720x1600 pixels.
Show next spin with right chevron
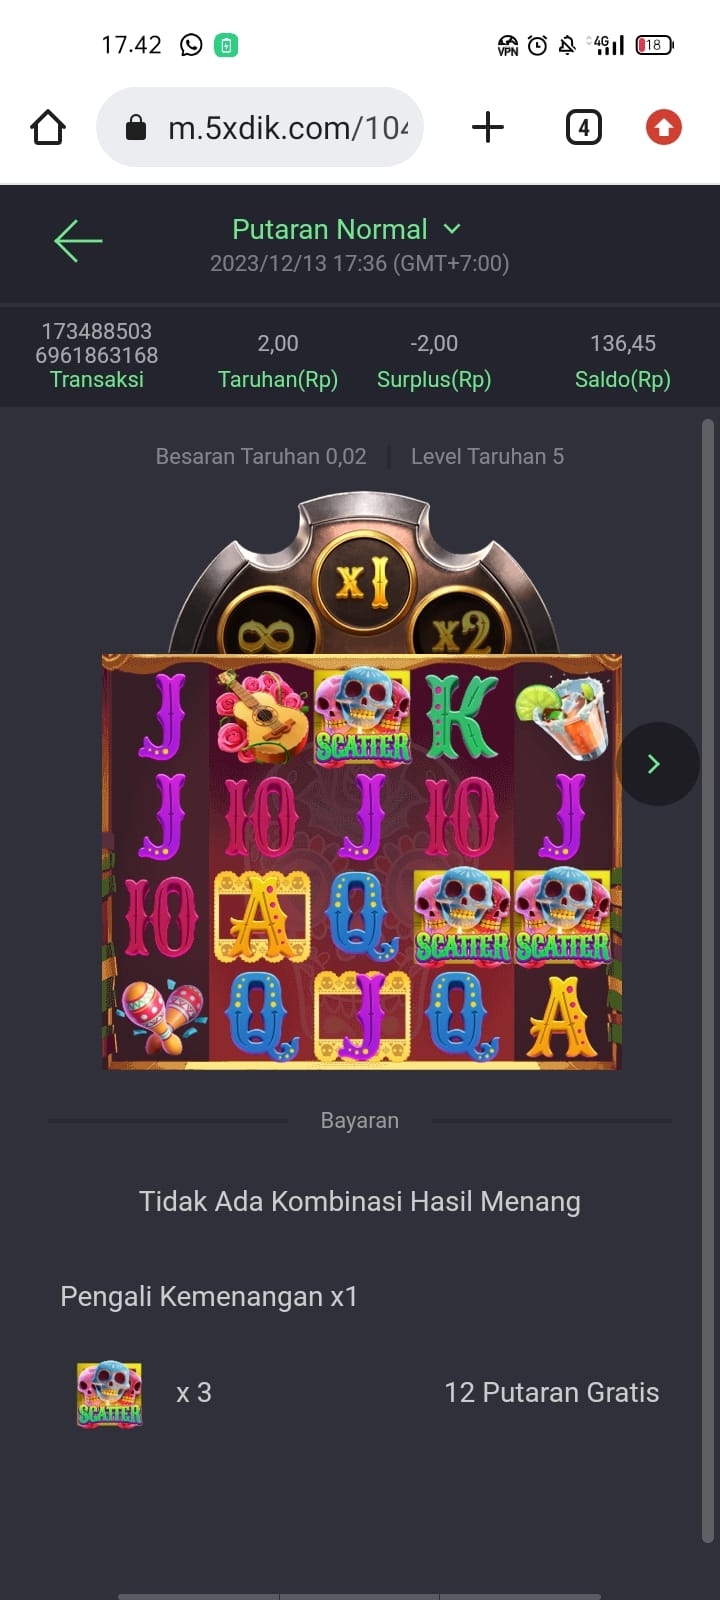pyautogui.click(x=655, y=764)
